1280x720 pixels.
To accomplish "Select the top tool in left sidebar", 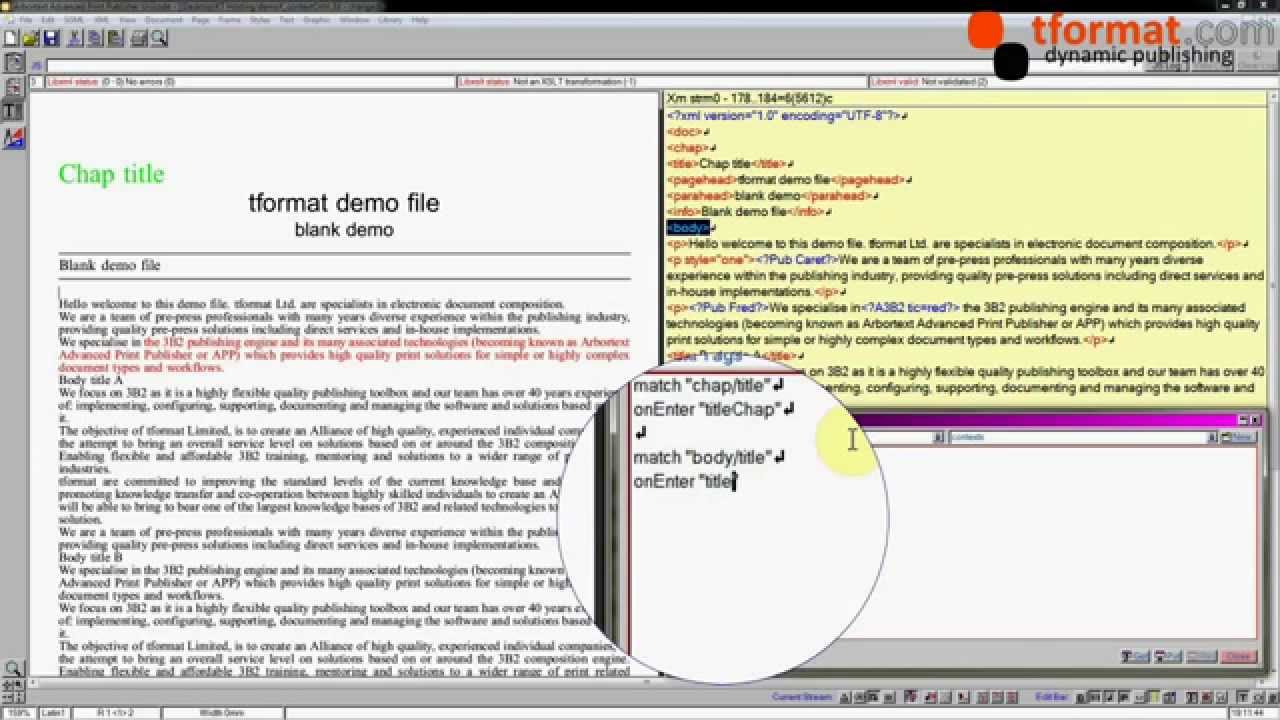I will click(14, 63).
